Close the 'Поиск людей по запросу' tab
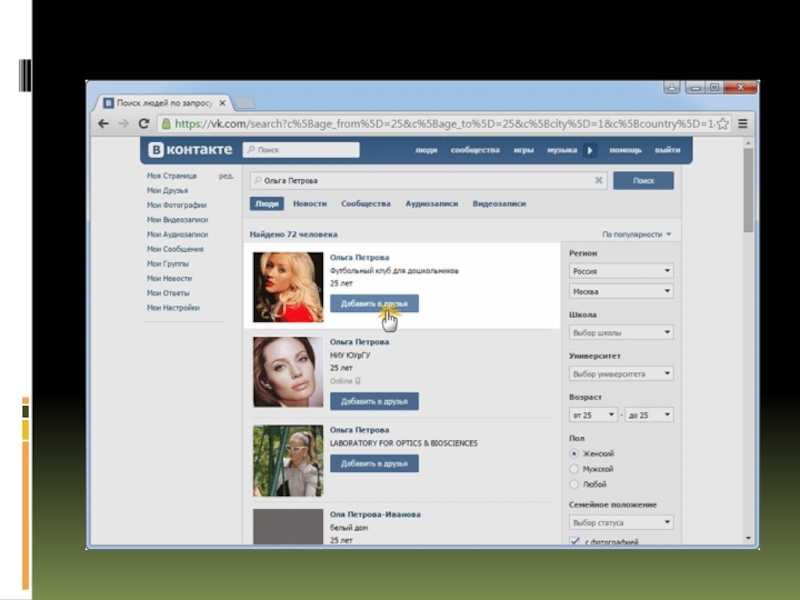The height and width of the screenshot is (600, 800). (222, 103)
